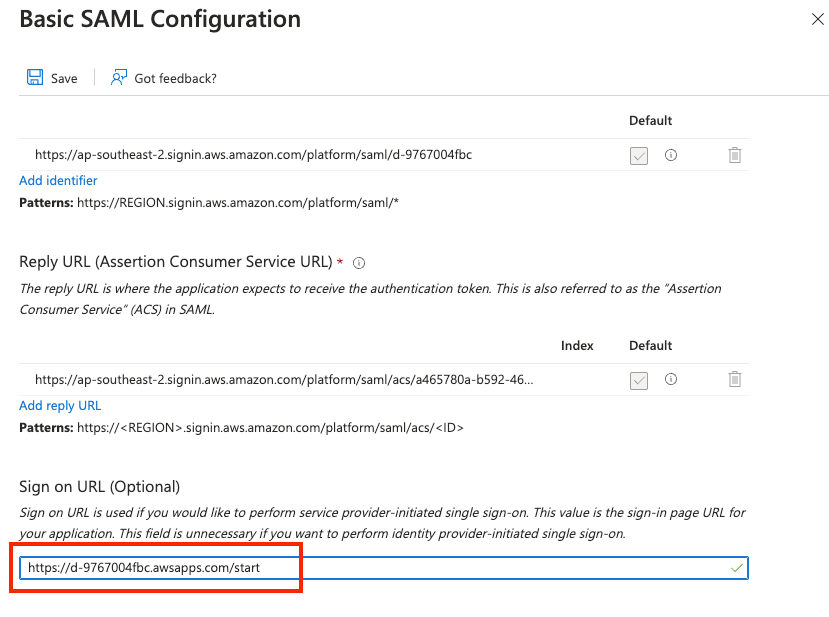
Task: Click the Save floppy disk icon
Action: 35,78
